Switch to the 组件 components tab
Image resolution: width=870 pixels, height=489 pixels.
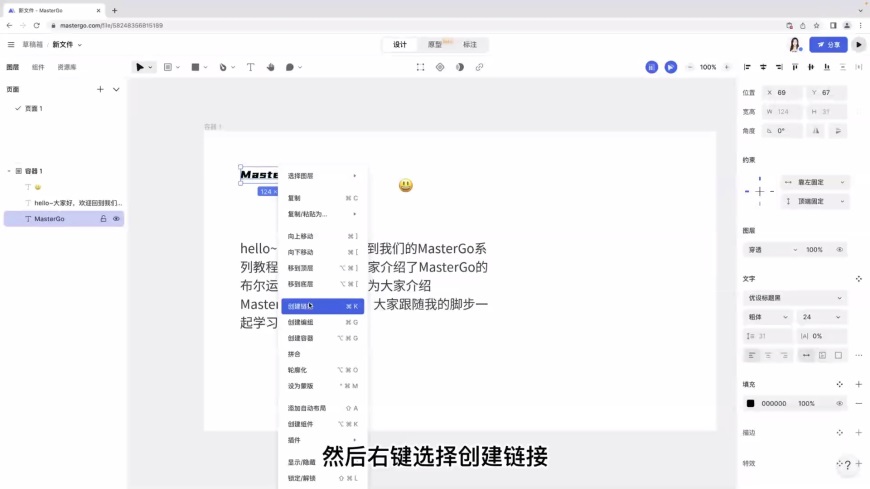38,67
